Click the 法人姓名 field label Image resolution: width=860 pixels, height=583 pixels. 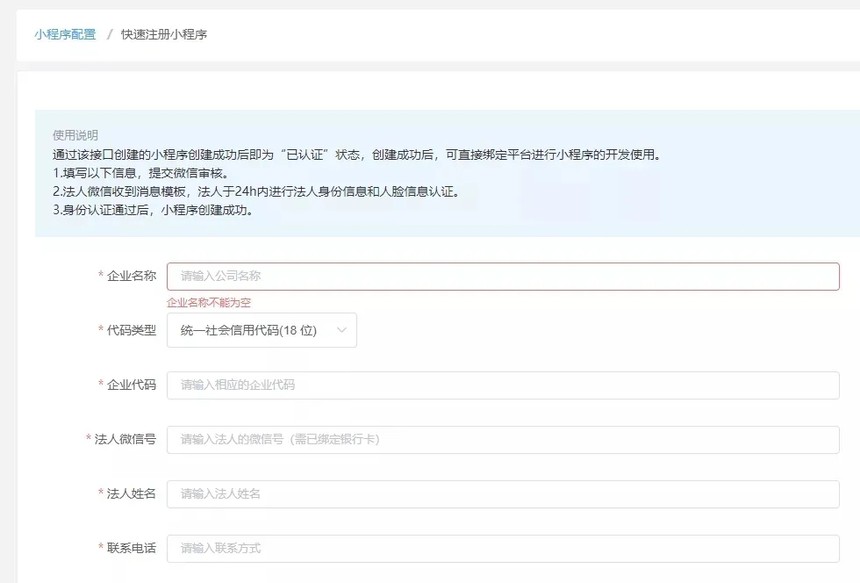pyautogui.click(x=131, y=494)
